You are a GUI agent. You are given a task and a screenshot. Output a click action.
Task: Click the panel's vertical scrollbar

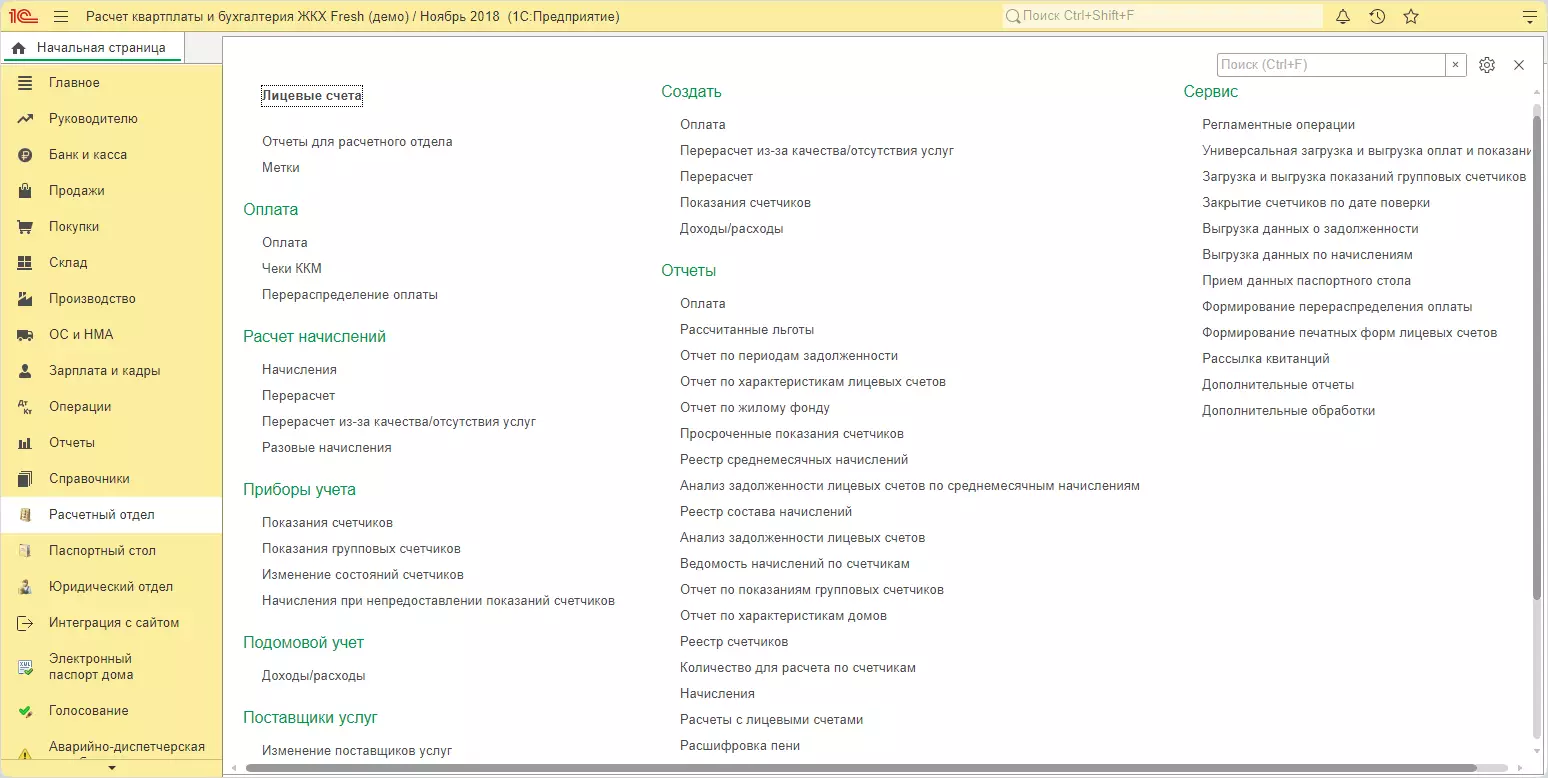(x=1538, y=359)
